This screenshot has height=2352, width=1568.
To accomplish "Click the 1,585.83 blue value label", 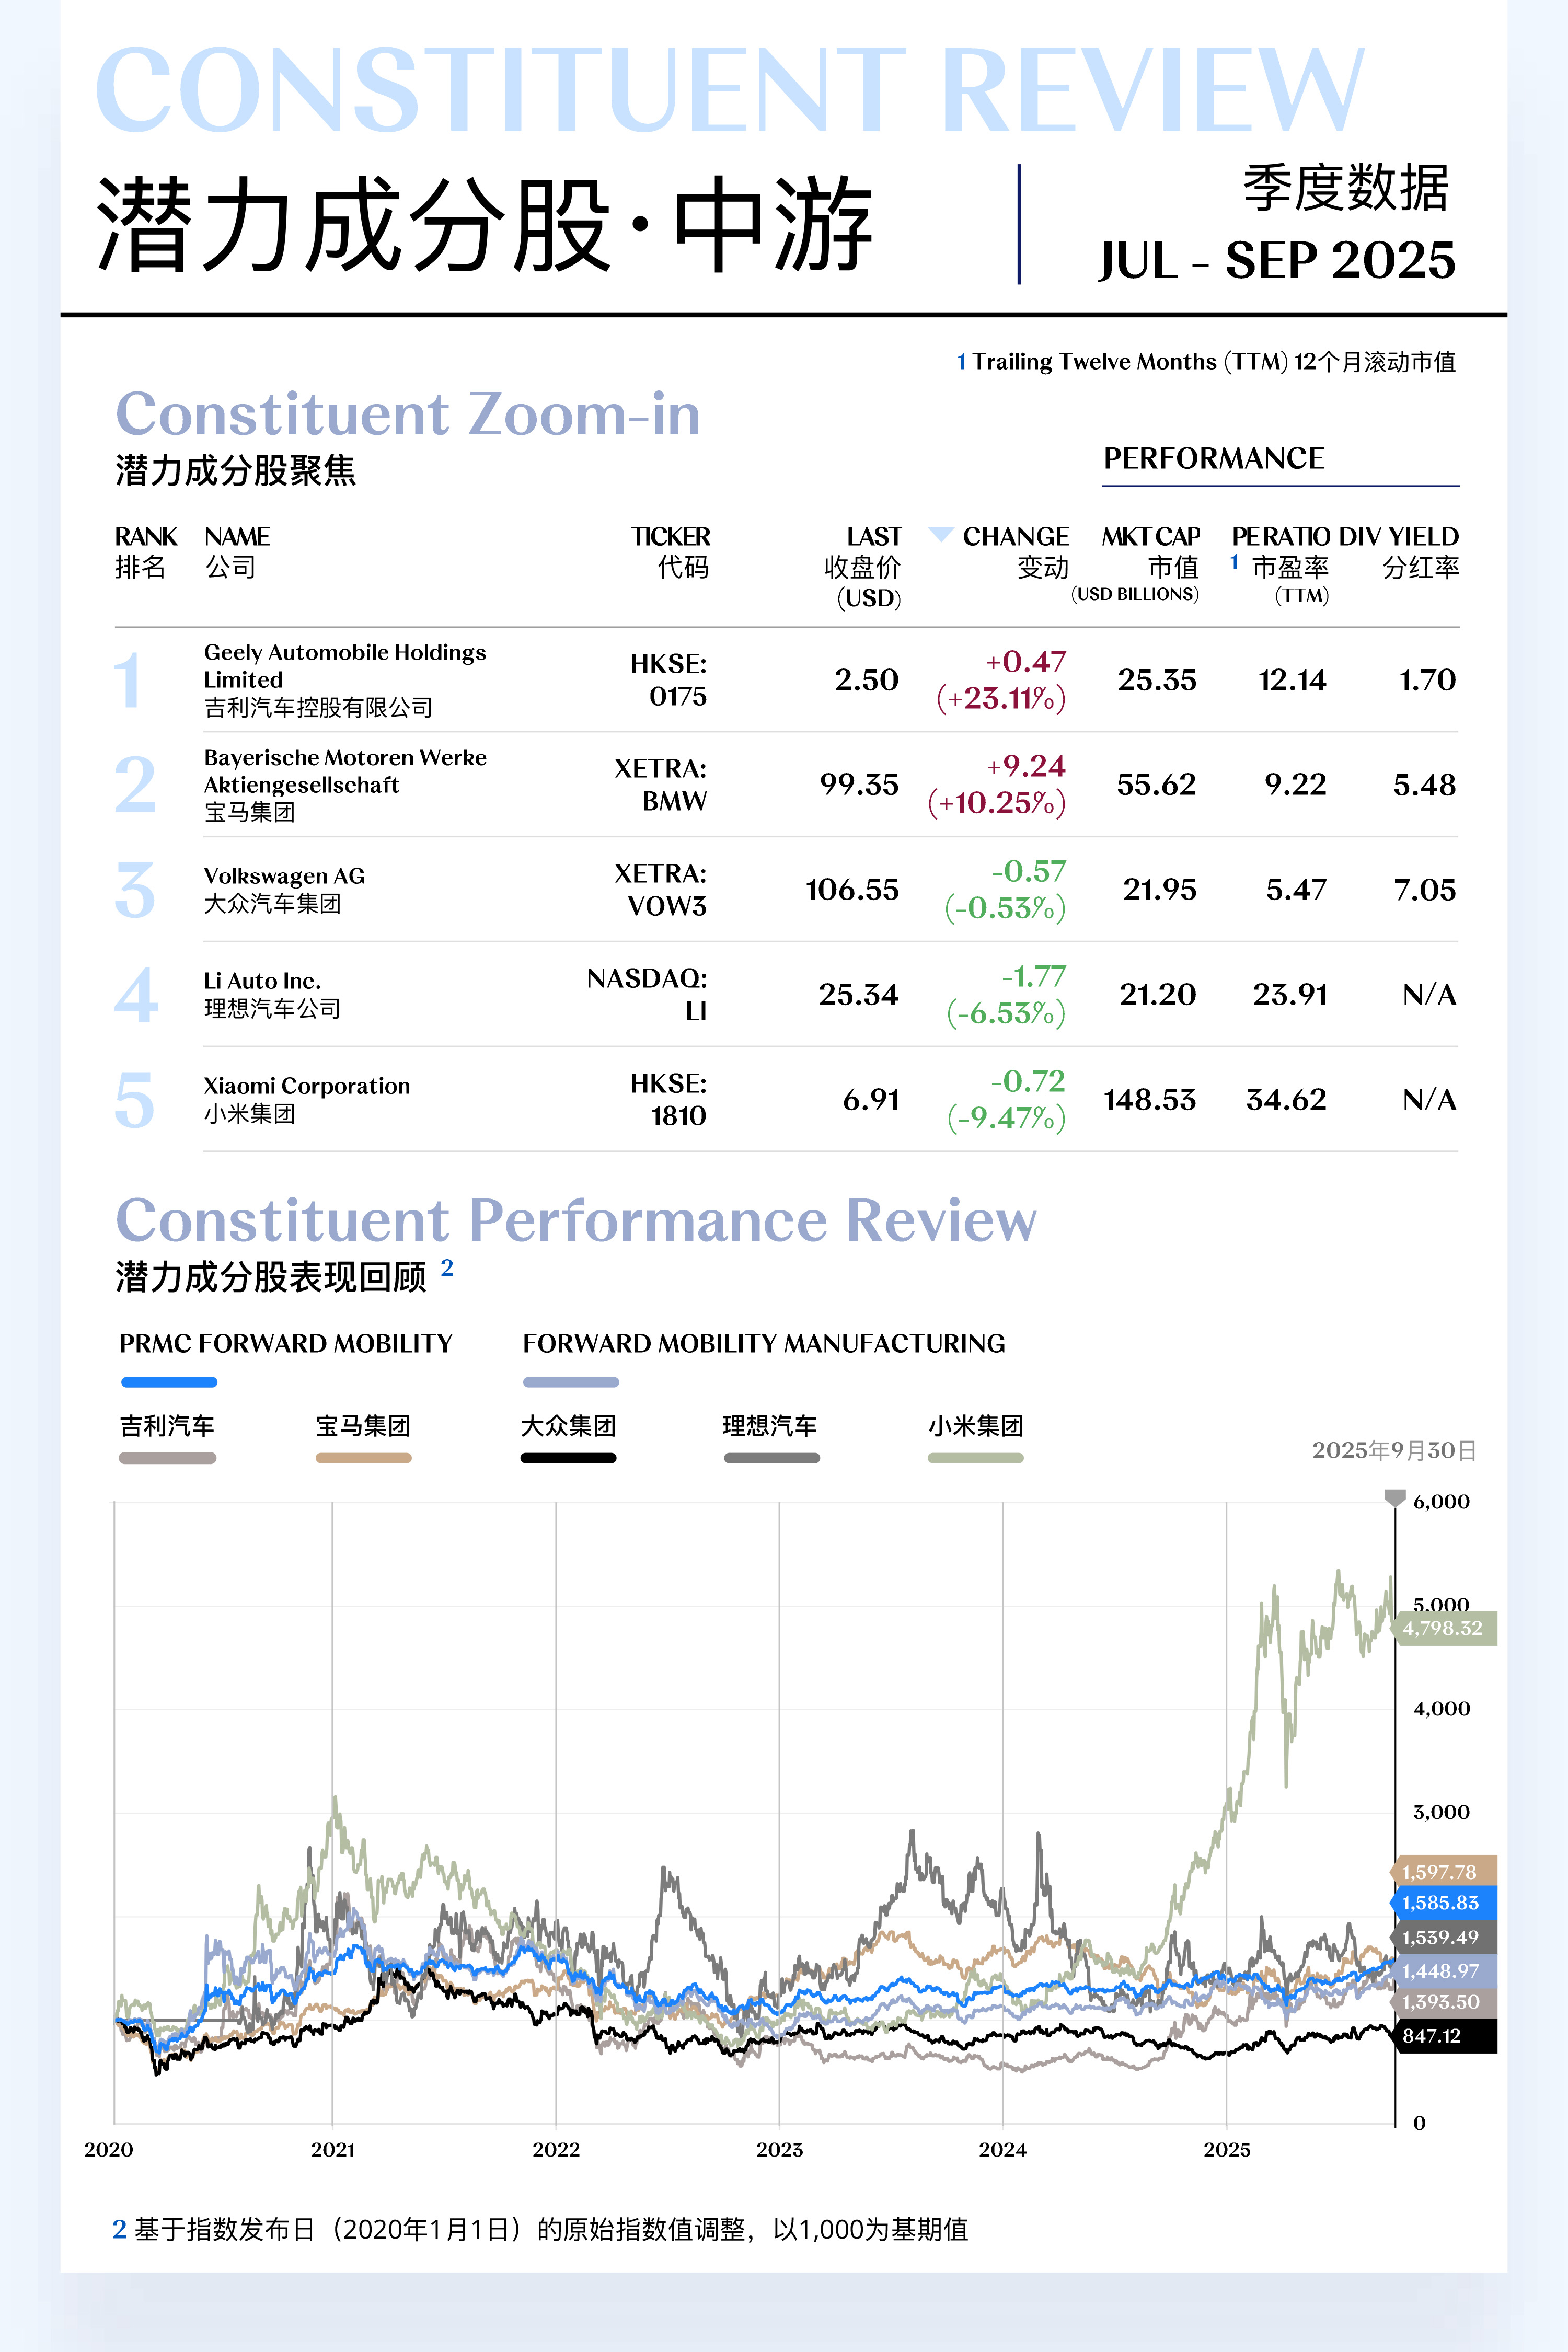I will coord(1442,1903).
